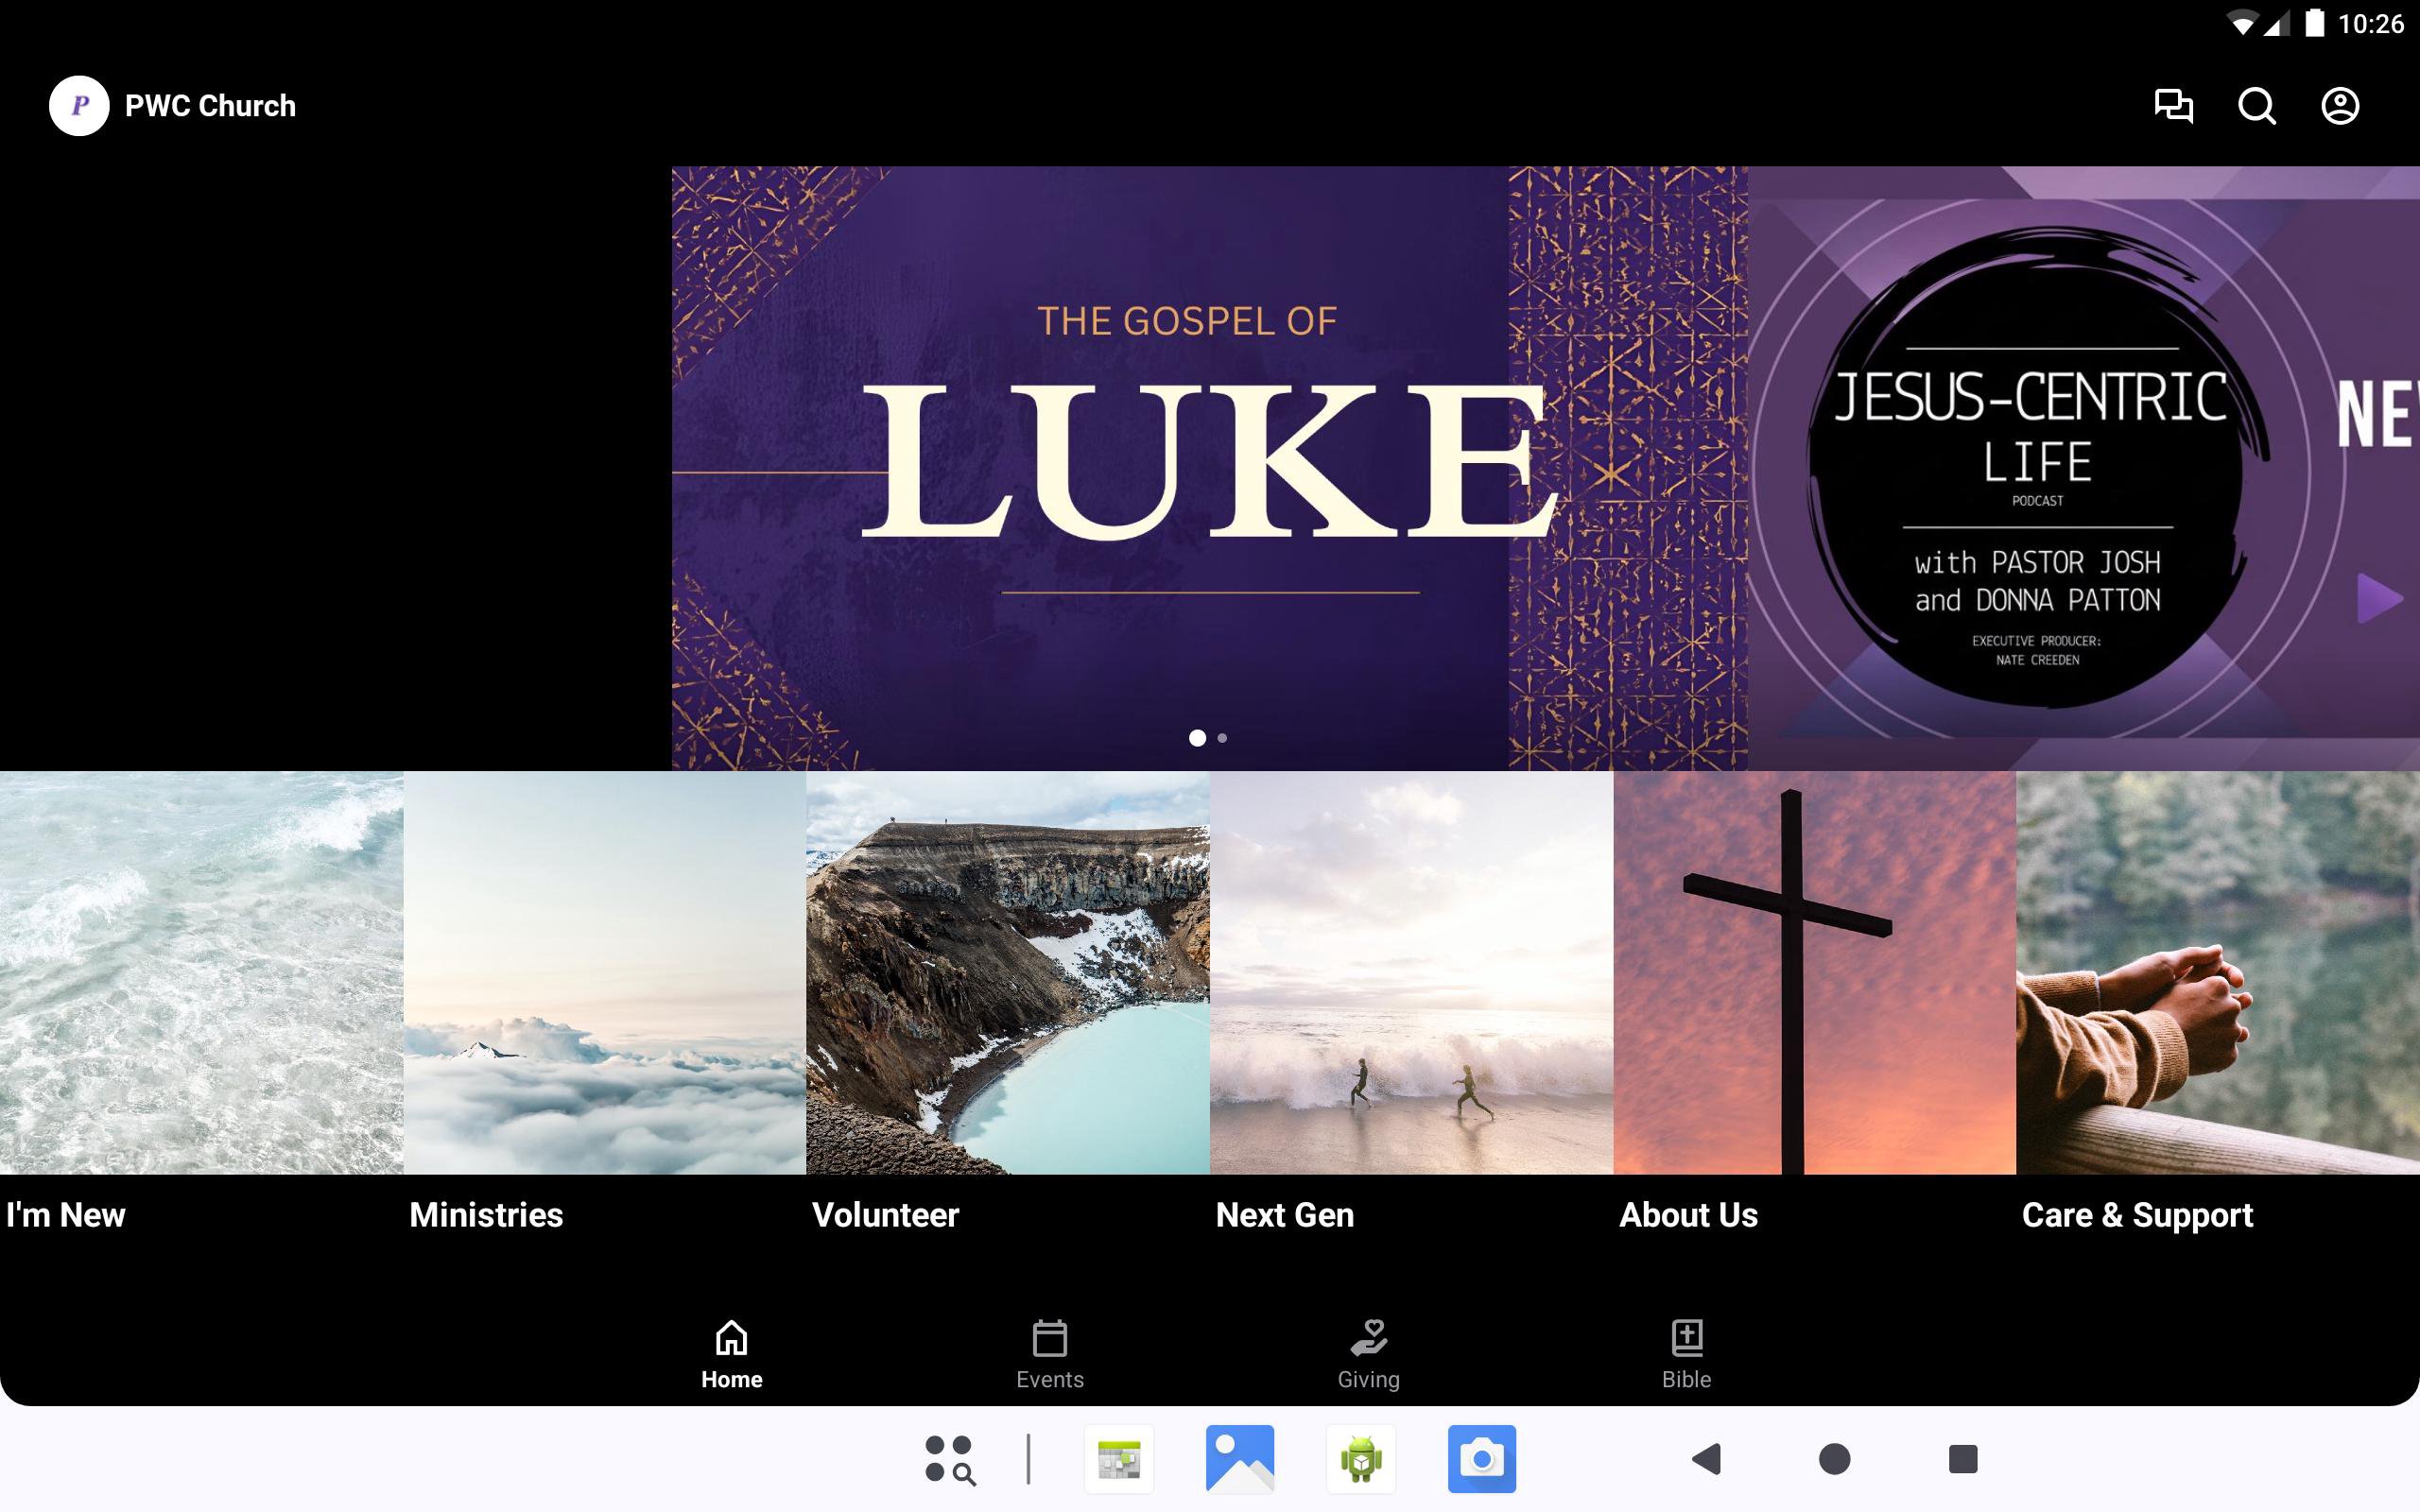
Task: Click the search magnifier icon
Action: [x=2256, y=106]
